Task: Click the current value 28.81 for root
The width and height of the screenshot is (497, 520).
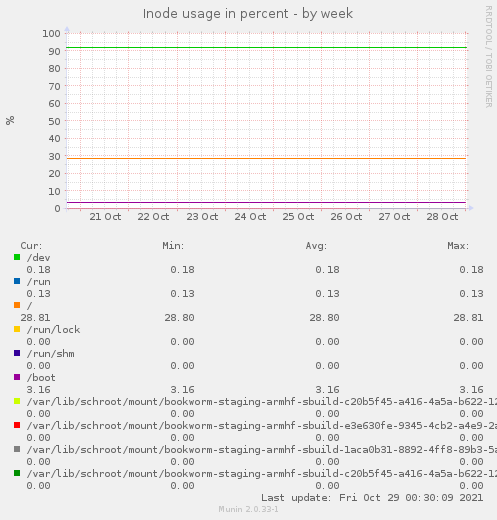Action: pos(35,318)
